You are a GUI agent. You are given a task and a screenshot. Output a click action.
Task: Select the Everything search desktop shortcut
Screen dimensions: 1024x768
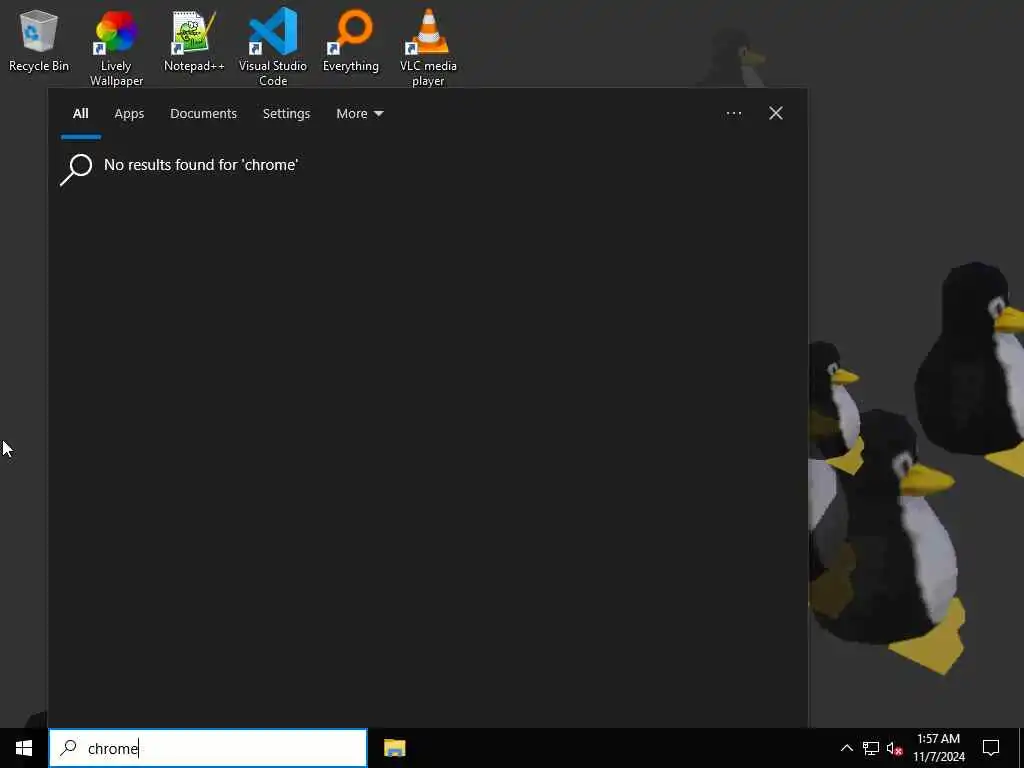point(351,40)
